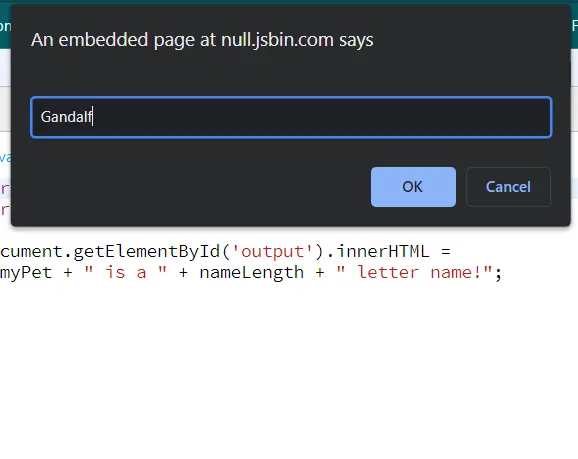Viewport: 578px width, 459px height.
Task: Click the blue 'va' text at left edge
Action: [5, 158]
